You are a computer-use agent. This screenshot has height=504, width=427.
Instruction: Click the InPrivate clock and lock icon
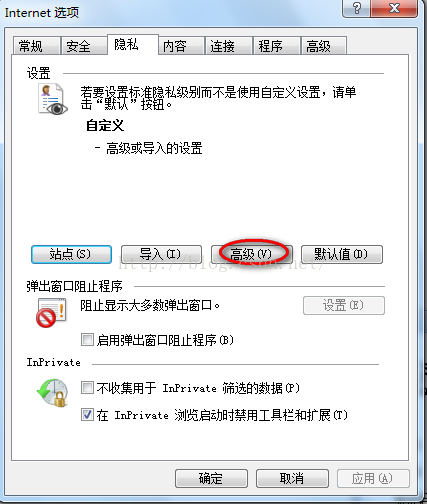click(x=53, y=393)
